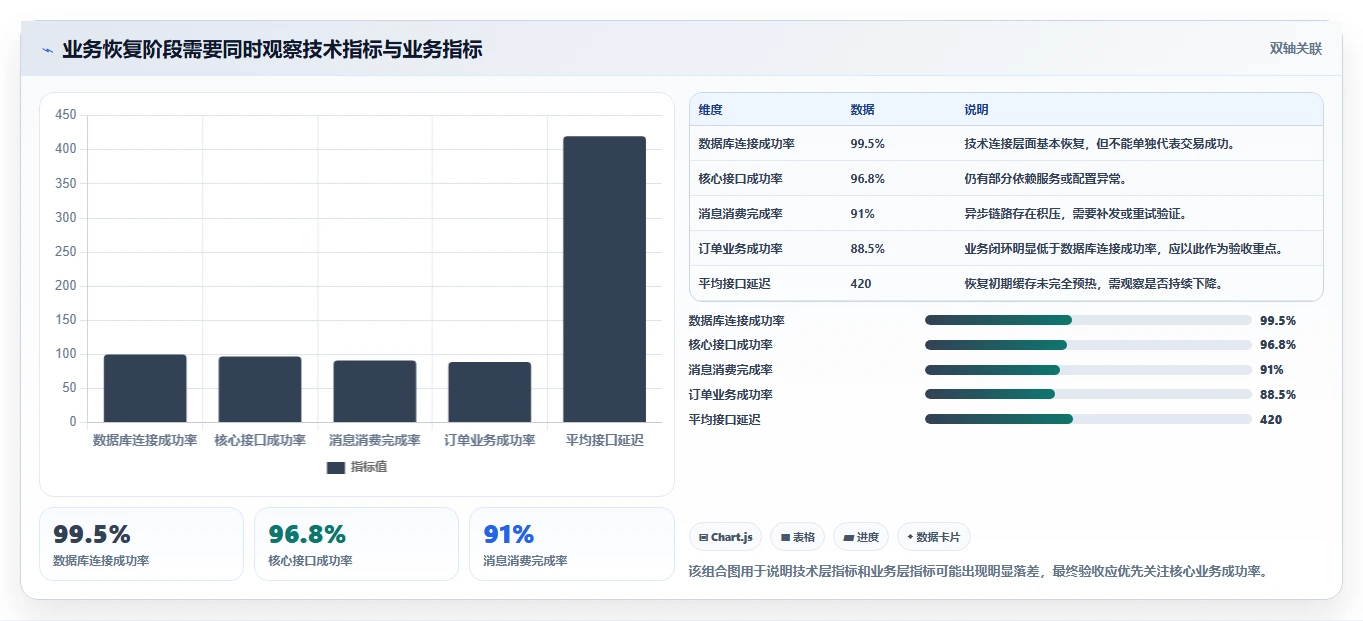Click the 88.5% value beside the progress bar
1363x621 pixels.
(x=1278, y=395)
